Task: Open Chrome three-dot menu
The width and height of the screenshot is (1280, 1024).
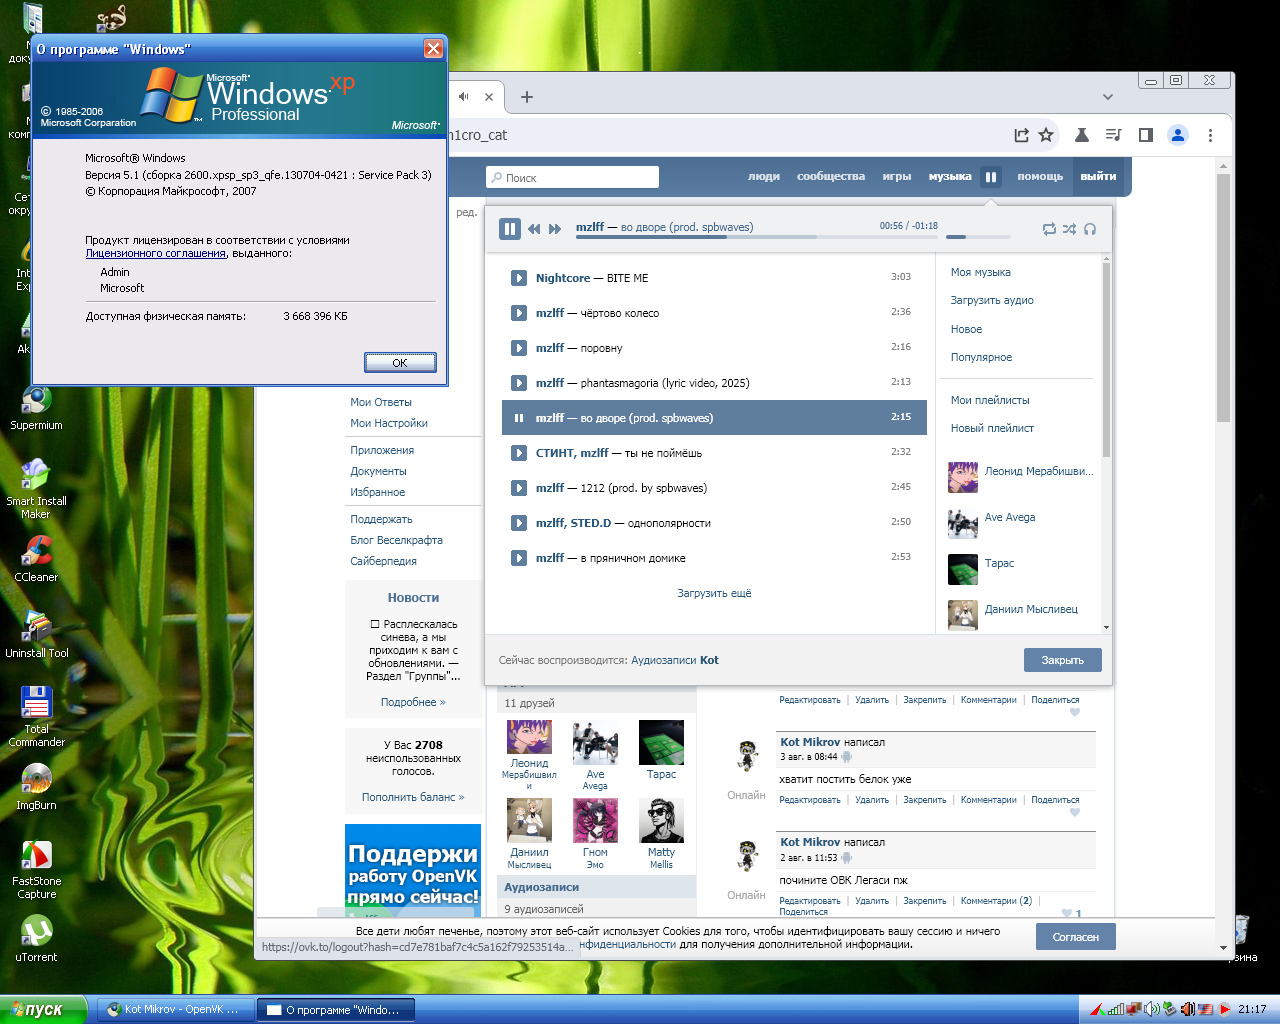Action: click(1210, 135)
